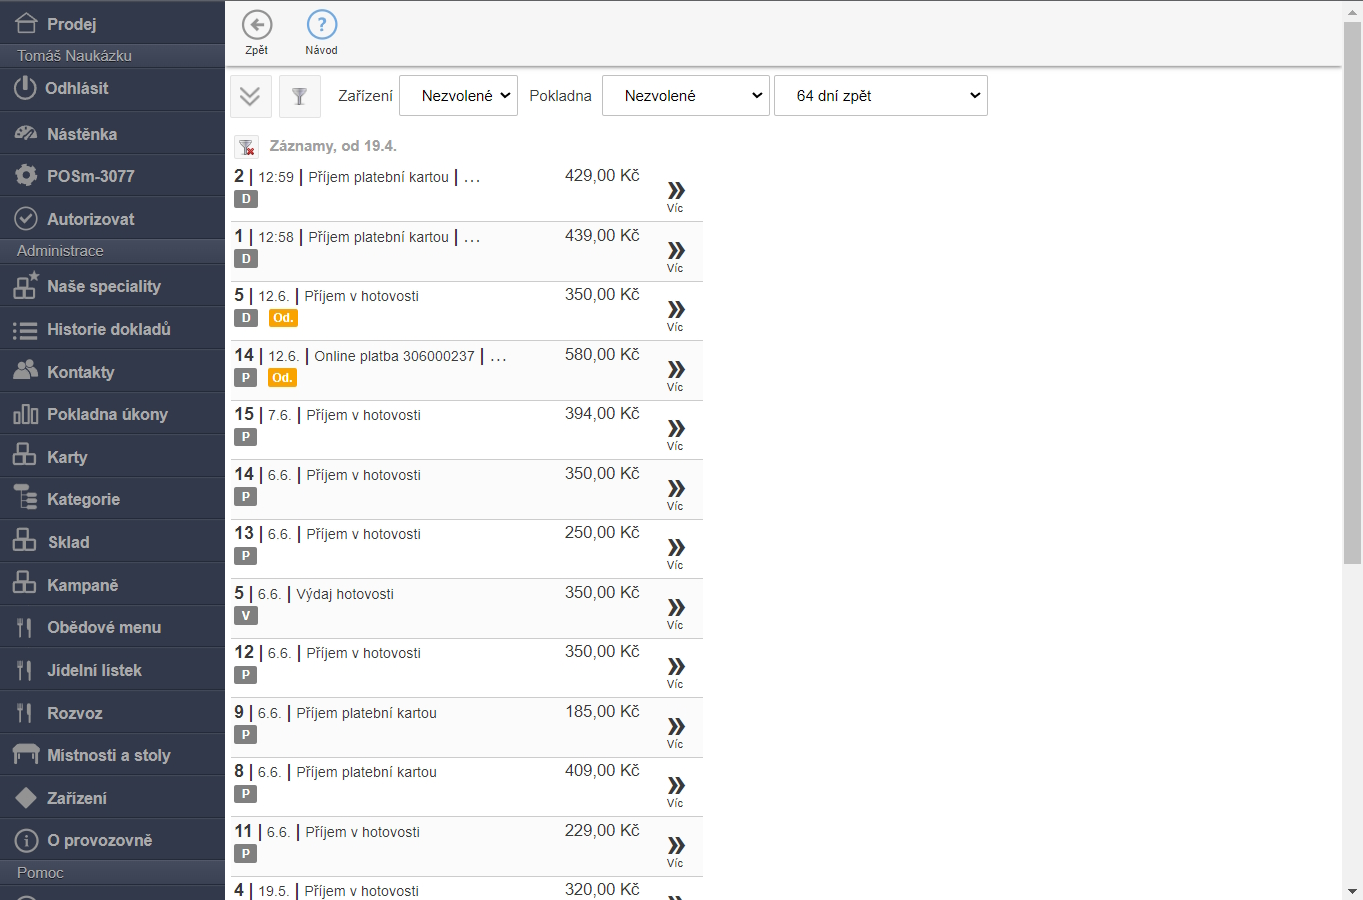Select Sklad in the sidebar
The image size is (1363, 900).
click(68, 542)
